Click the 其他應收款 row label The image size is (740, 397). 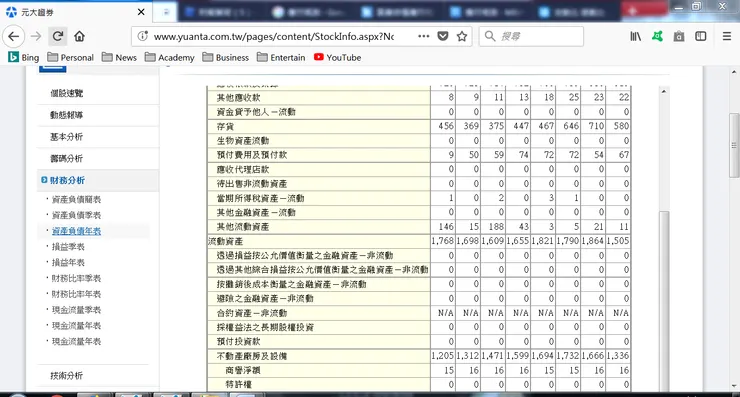point(238,98)
